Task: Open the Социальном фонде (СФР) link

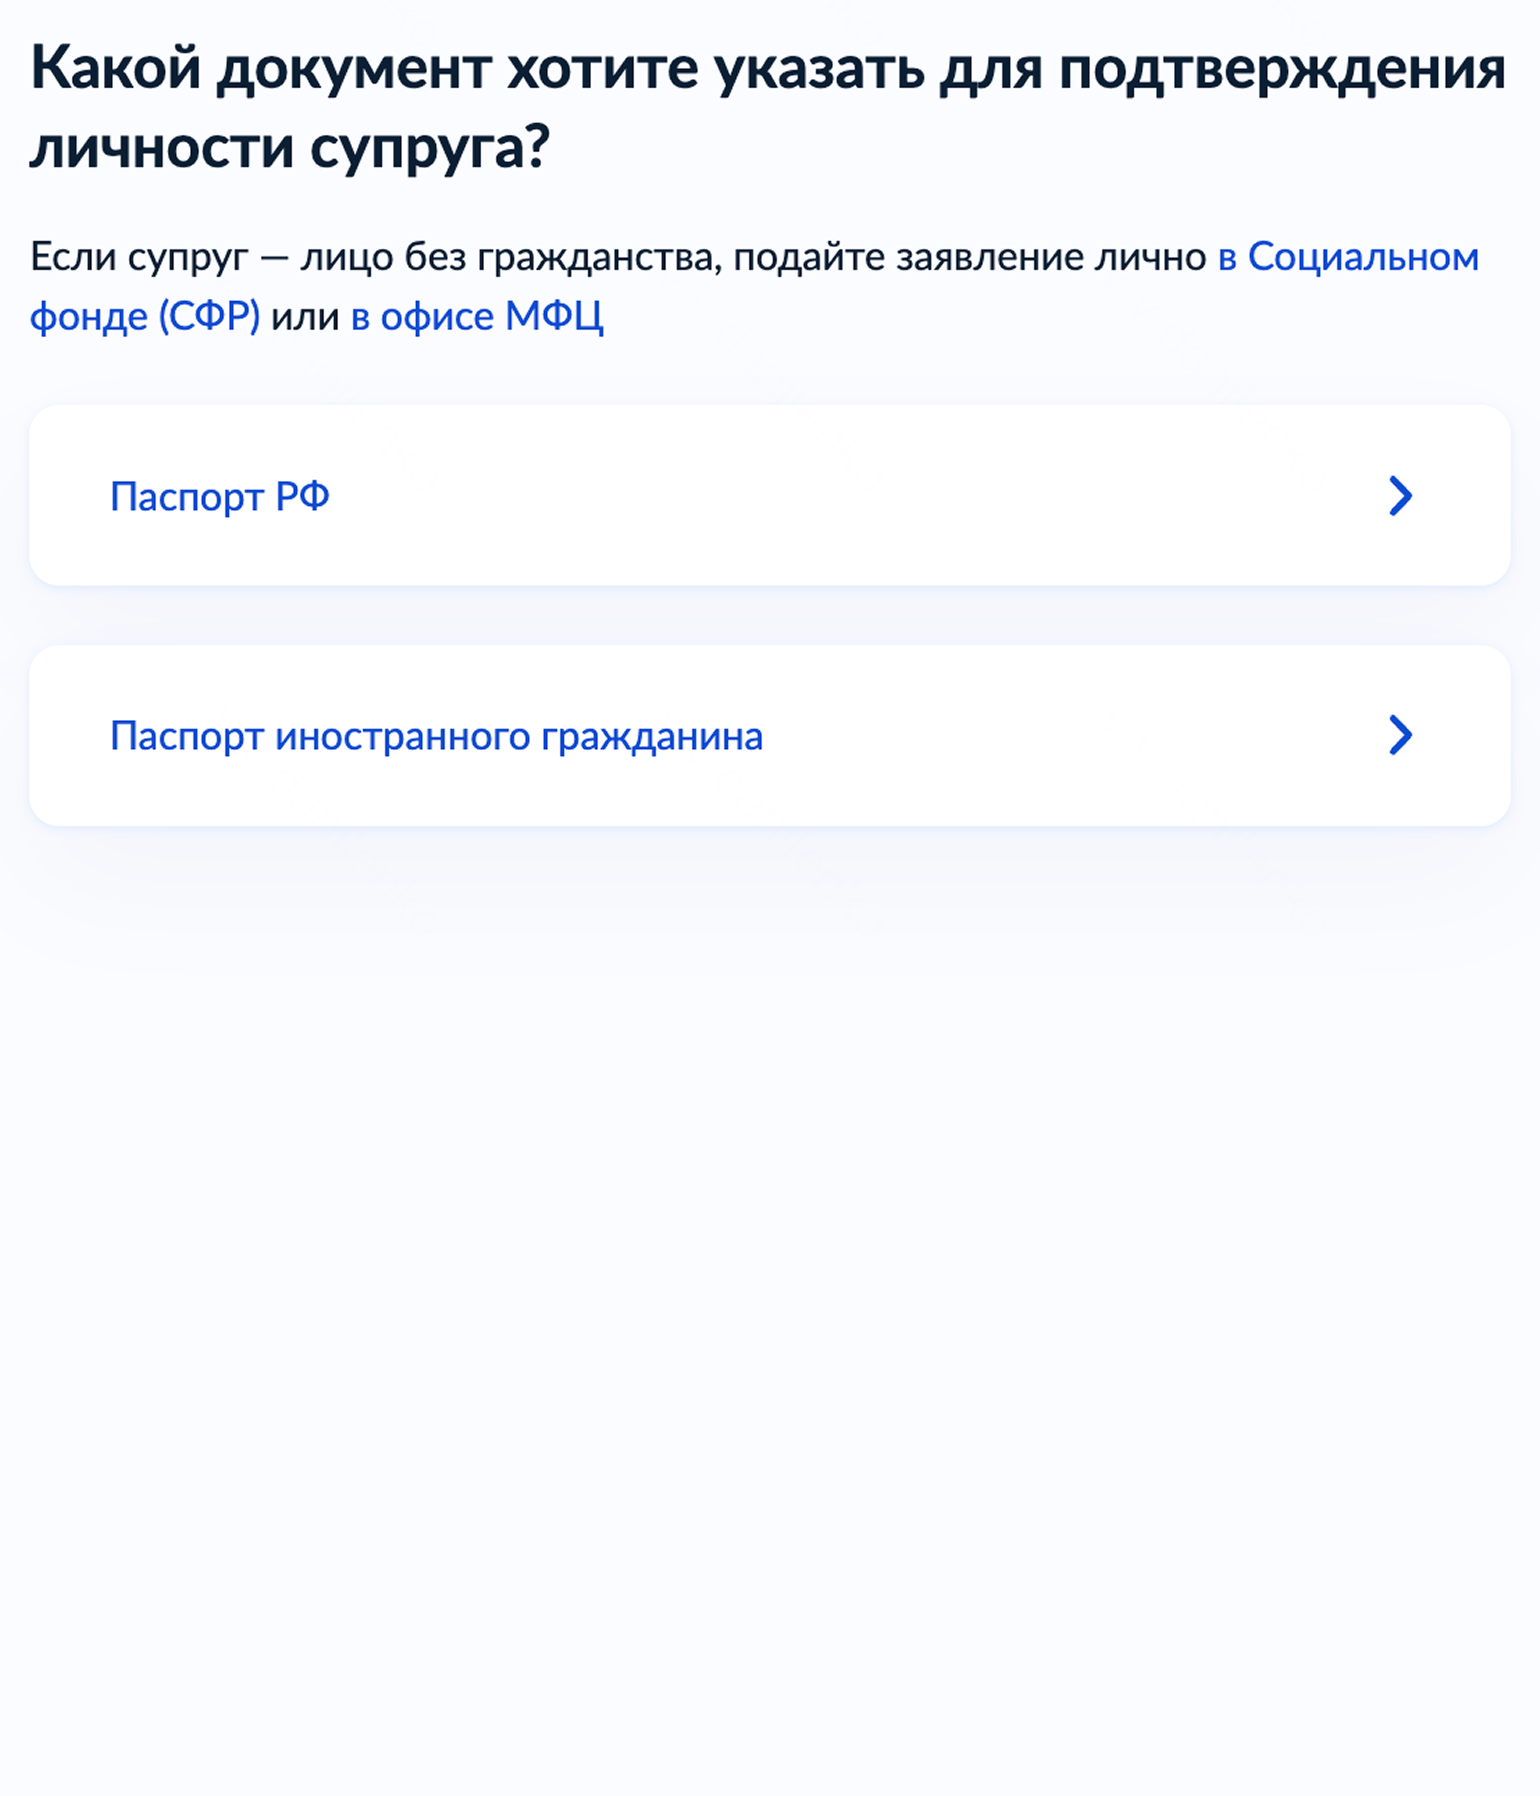Action: pyautogui.click(x=1347, y=258)
